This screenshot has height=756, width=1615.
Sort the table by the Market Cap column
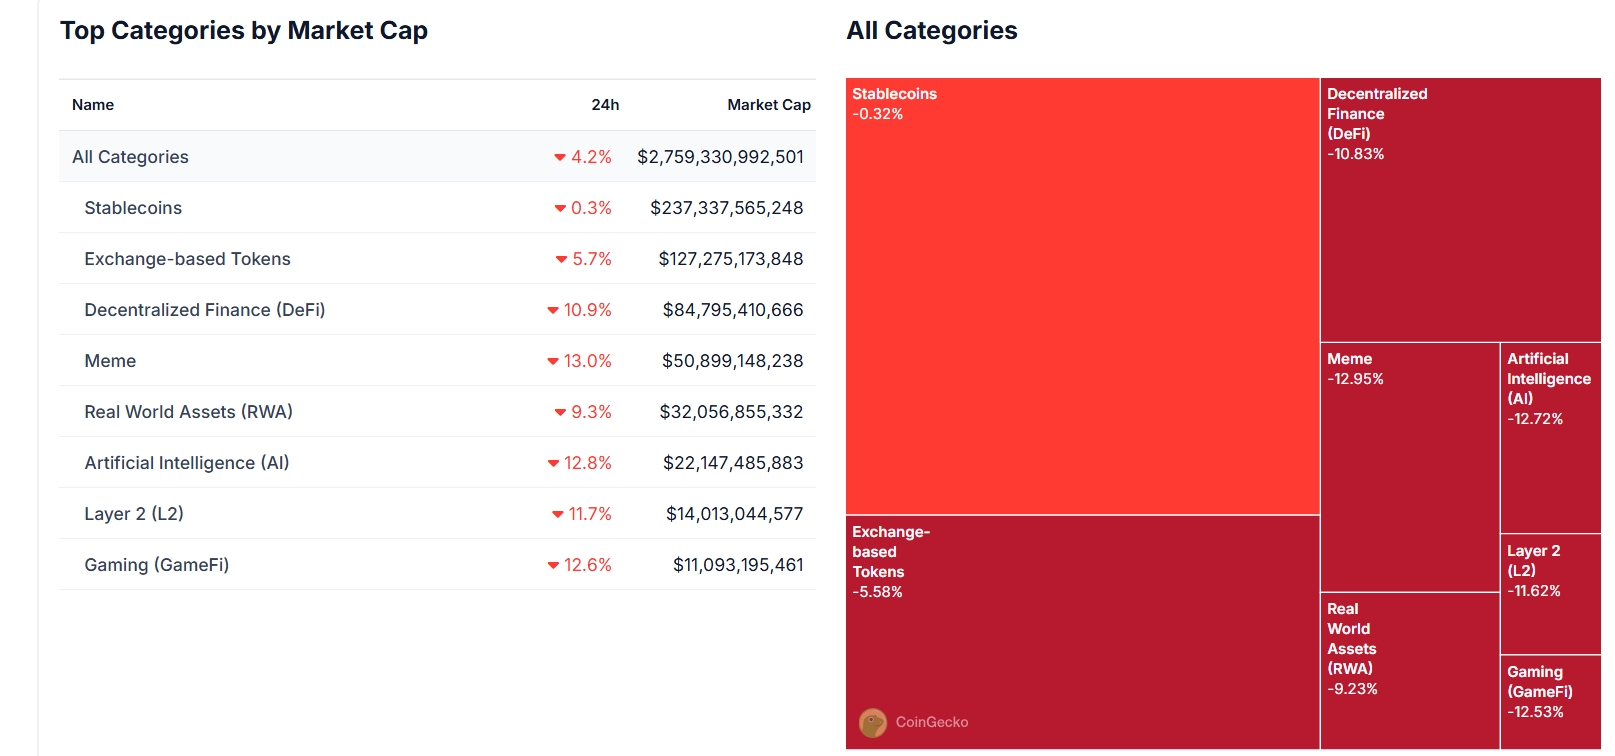click(x=768, y=105)
